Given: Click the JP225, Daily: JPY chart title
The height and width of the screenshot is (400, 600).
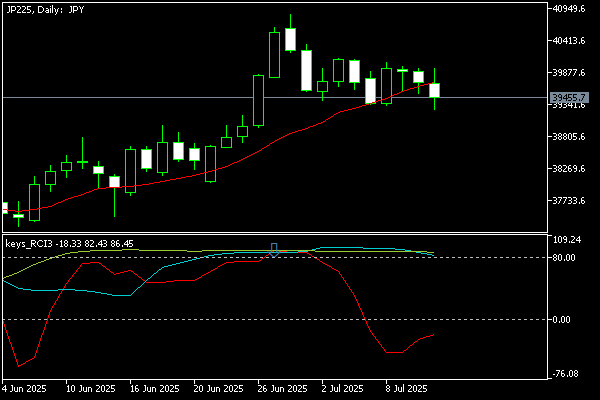Looking at the screenshot, I should click(45, 10).
